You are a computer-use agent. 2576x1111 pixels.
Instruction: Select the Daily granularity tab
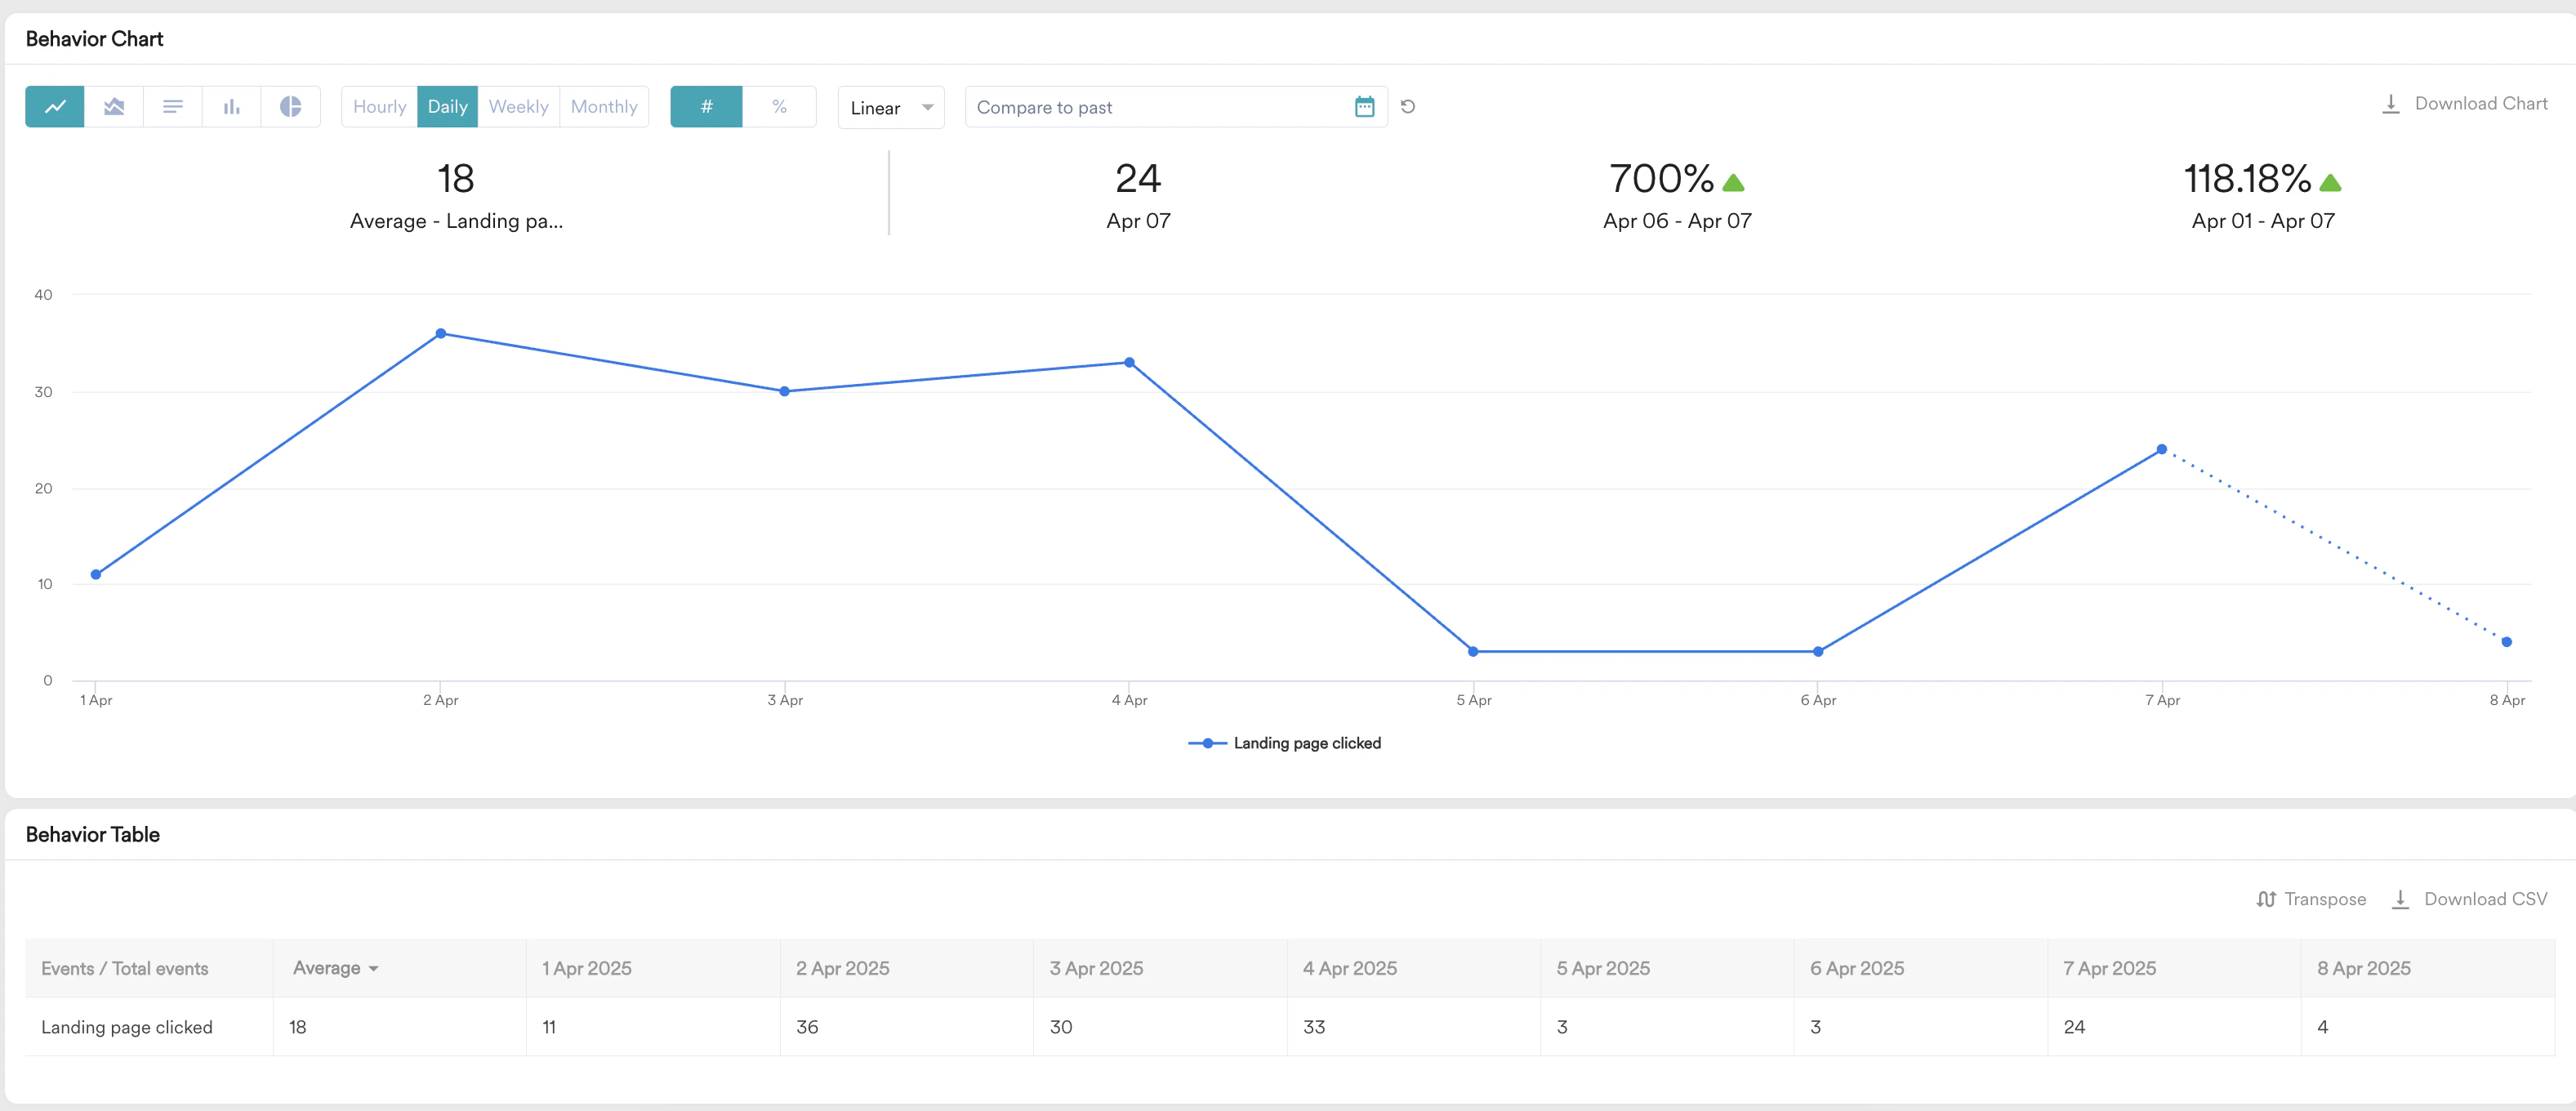[x=447, y=106]
